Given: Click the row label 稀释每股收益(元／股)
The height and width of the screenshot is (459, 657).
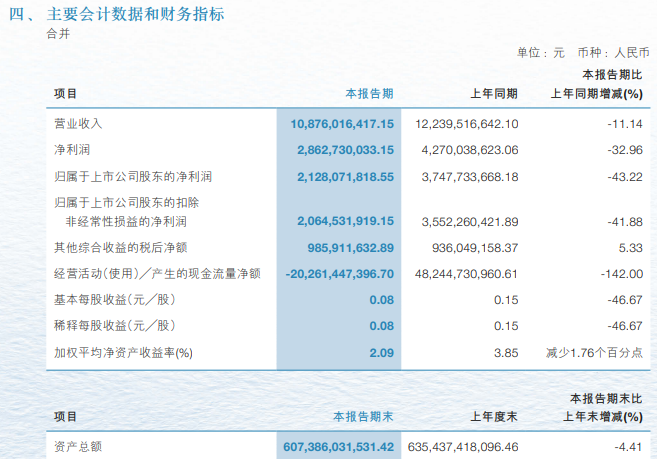Looking at the screenshot, I should click(x=114, y=326).
